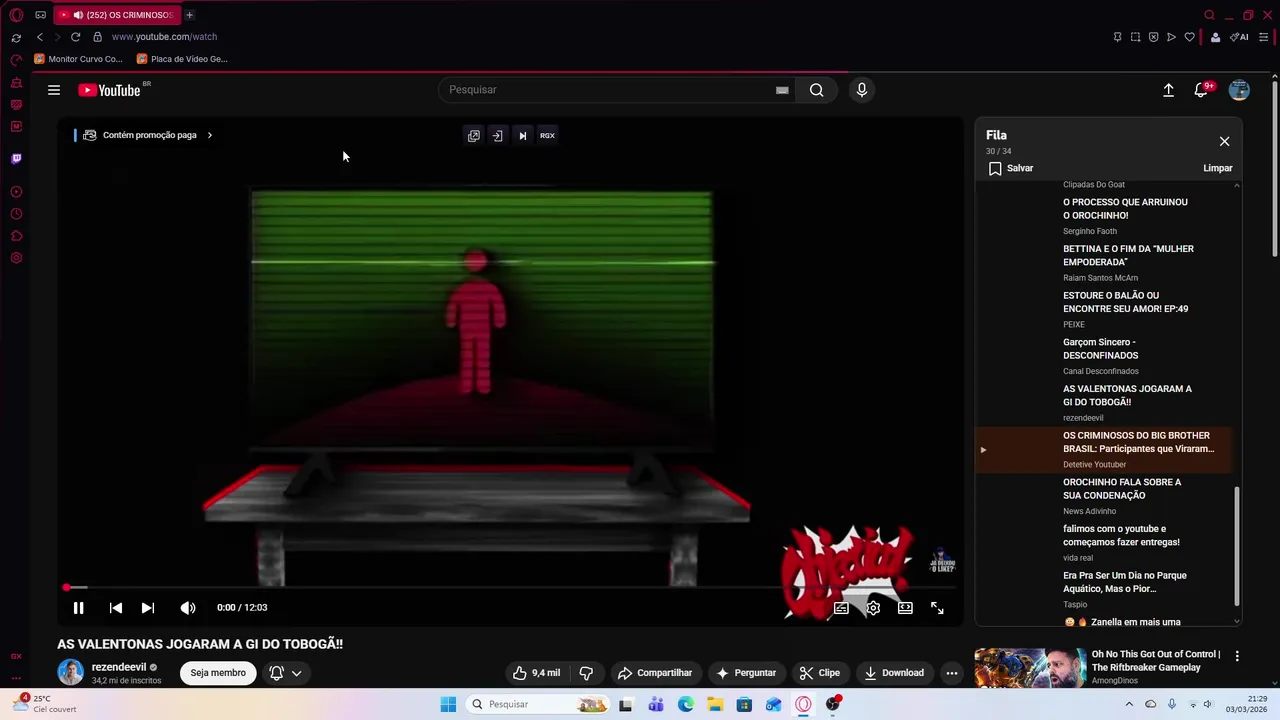Clear the queue with Limpar
Screen dimensions: 1280x720
click(x=1218, y=168)
